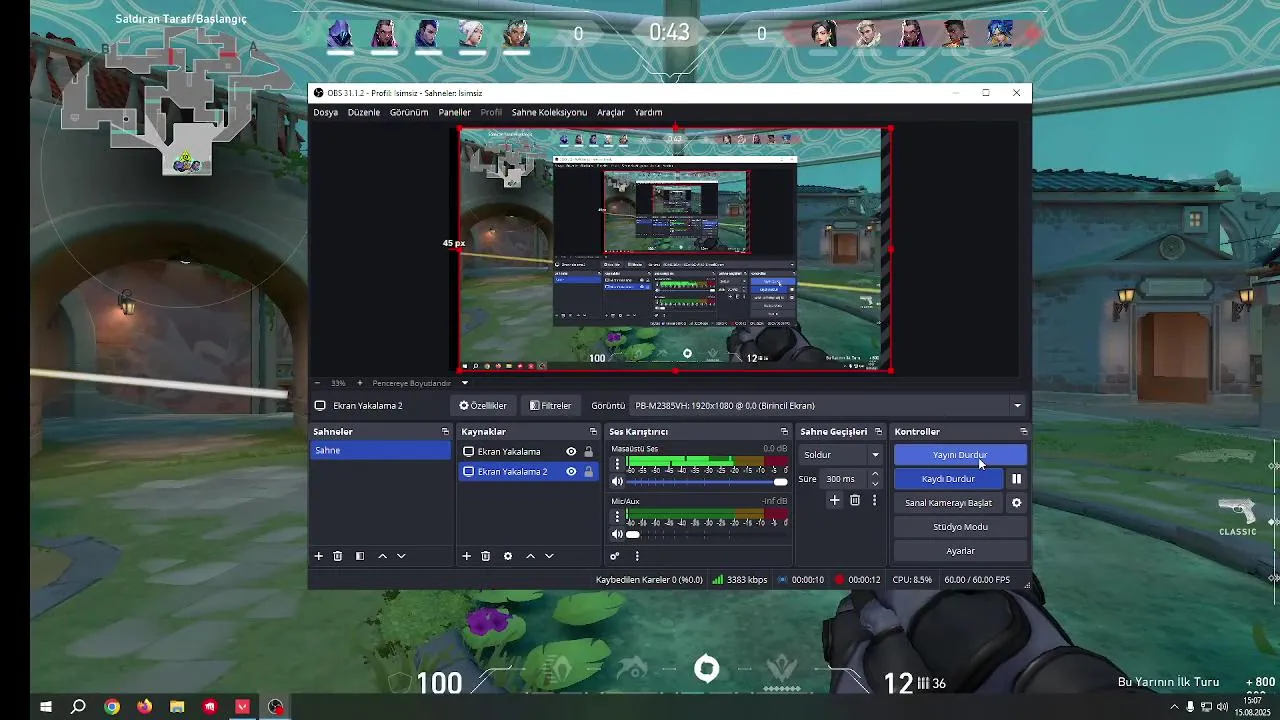Open Görüntü display selection dropdown
1280x720 pixels.
(829, 406)
